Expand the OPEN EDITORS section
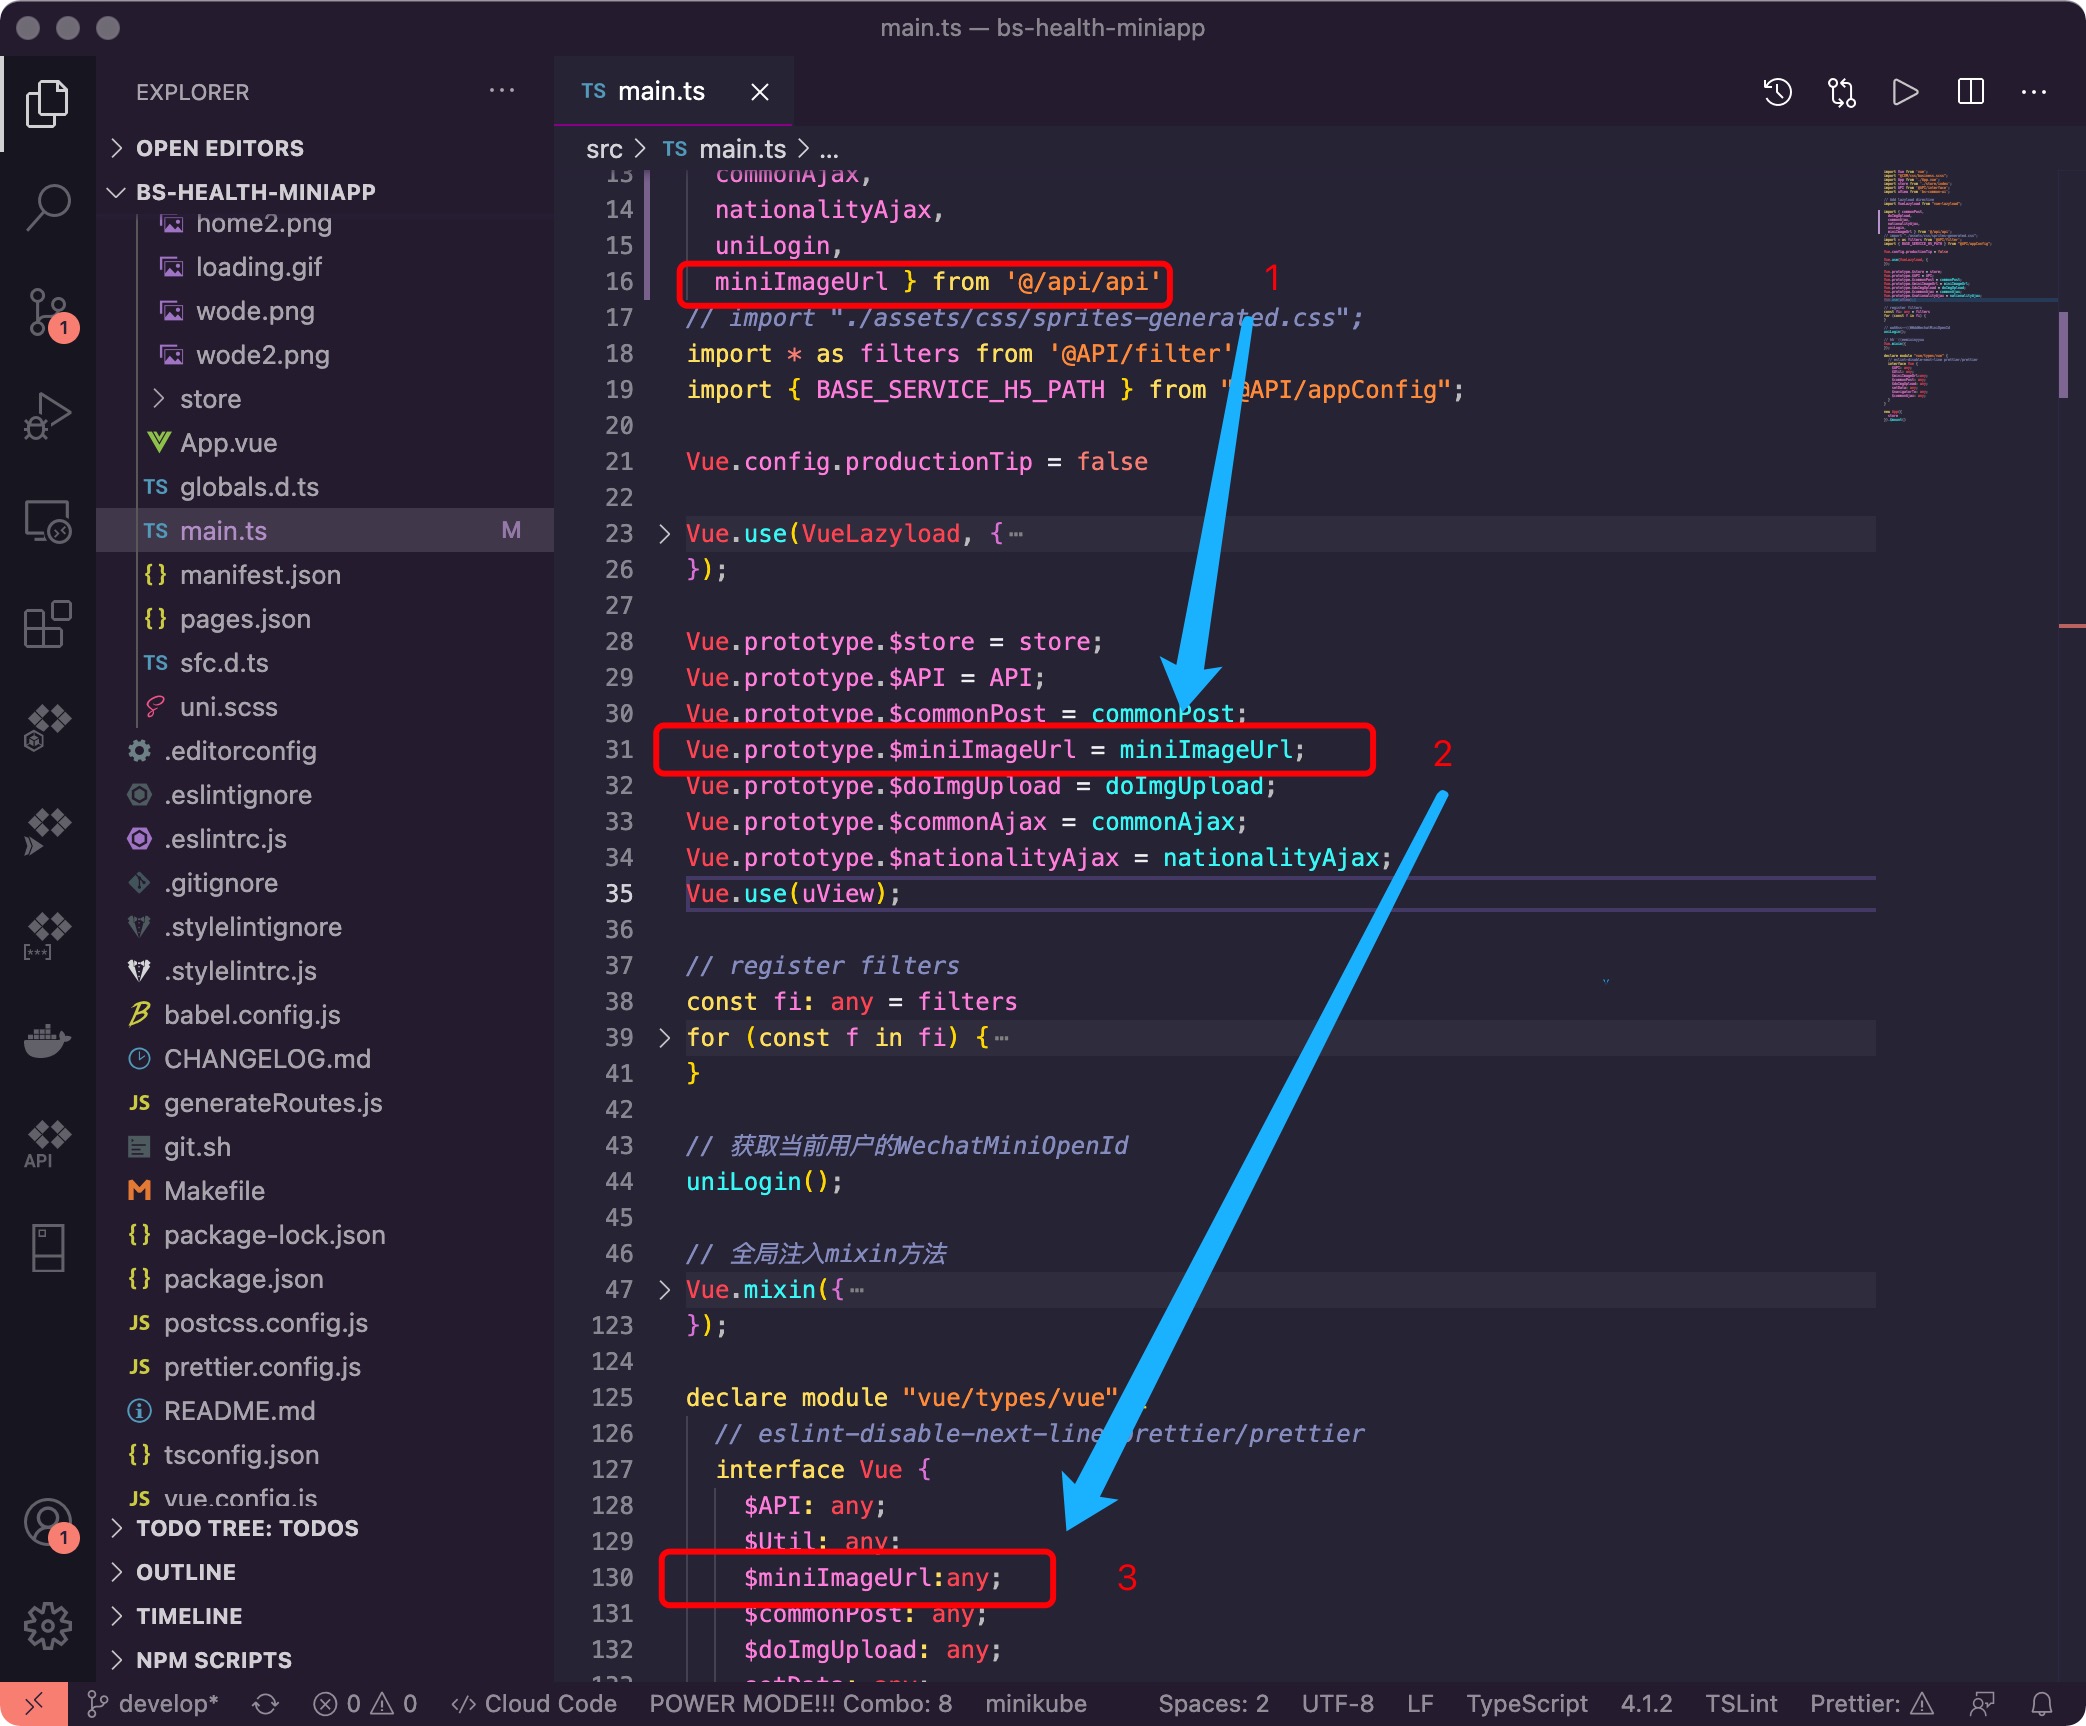Screen dimensions: 2086x1726 click(220, 148)
